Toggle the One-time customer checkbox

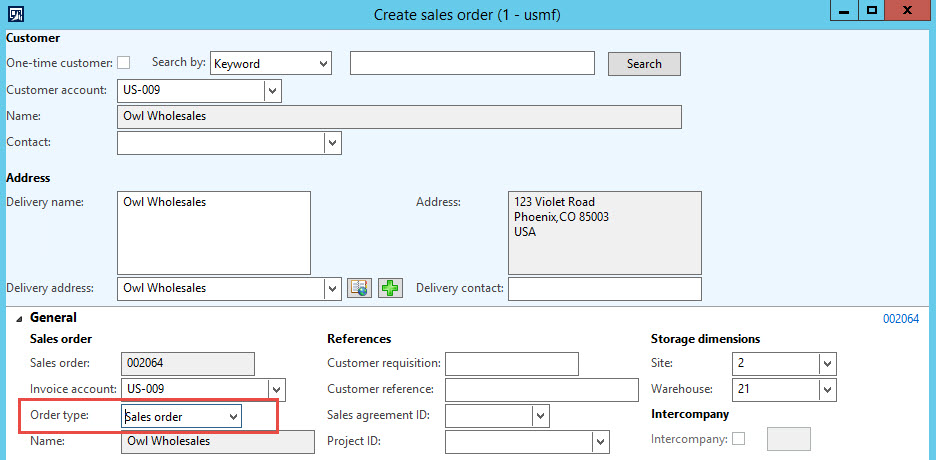click(x=124, y=63)
